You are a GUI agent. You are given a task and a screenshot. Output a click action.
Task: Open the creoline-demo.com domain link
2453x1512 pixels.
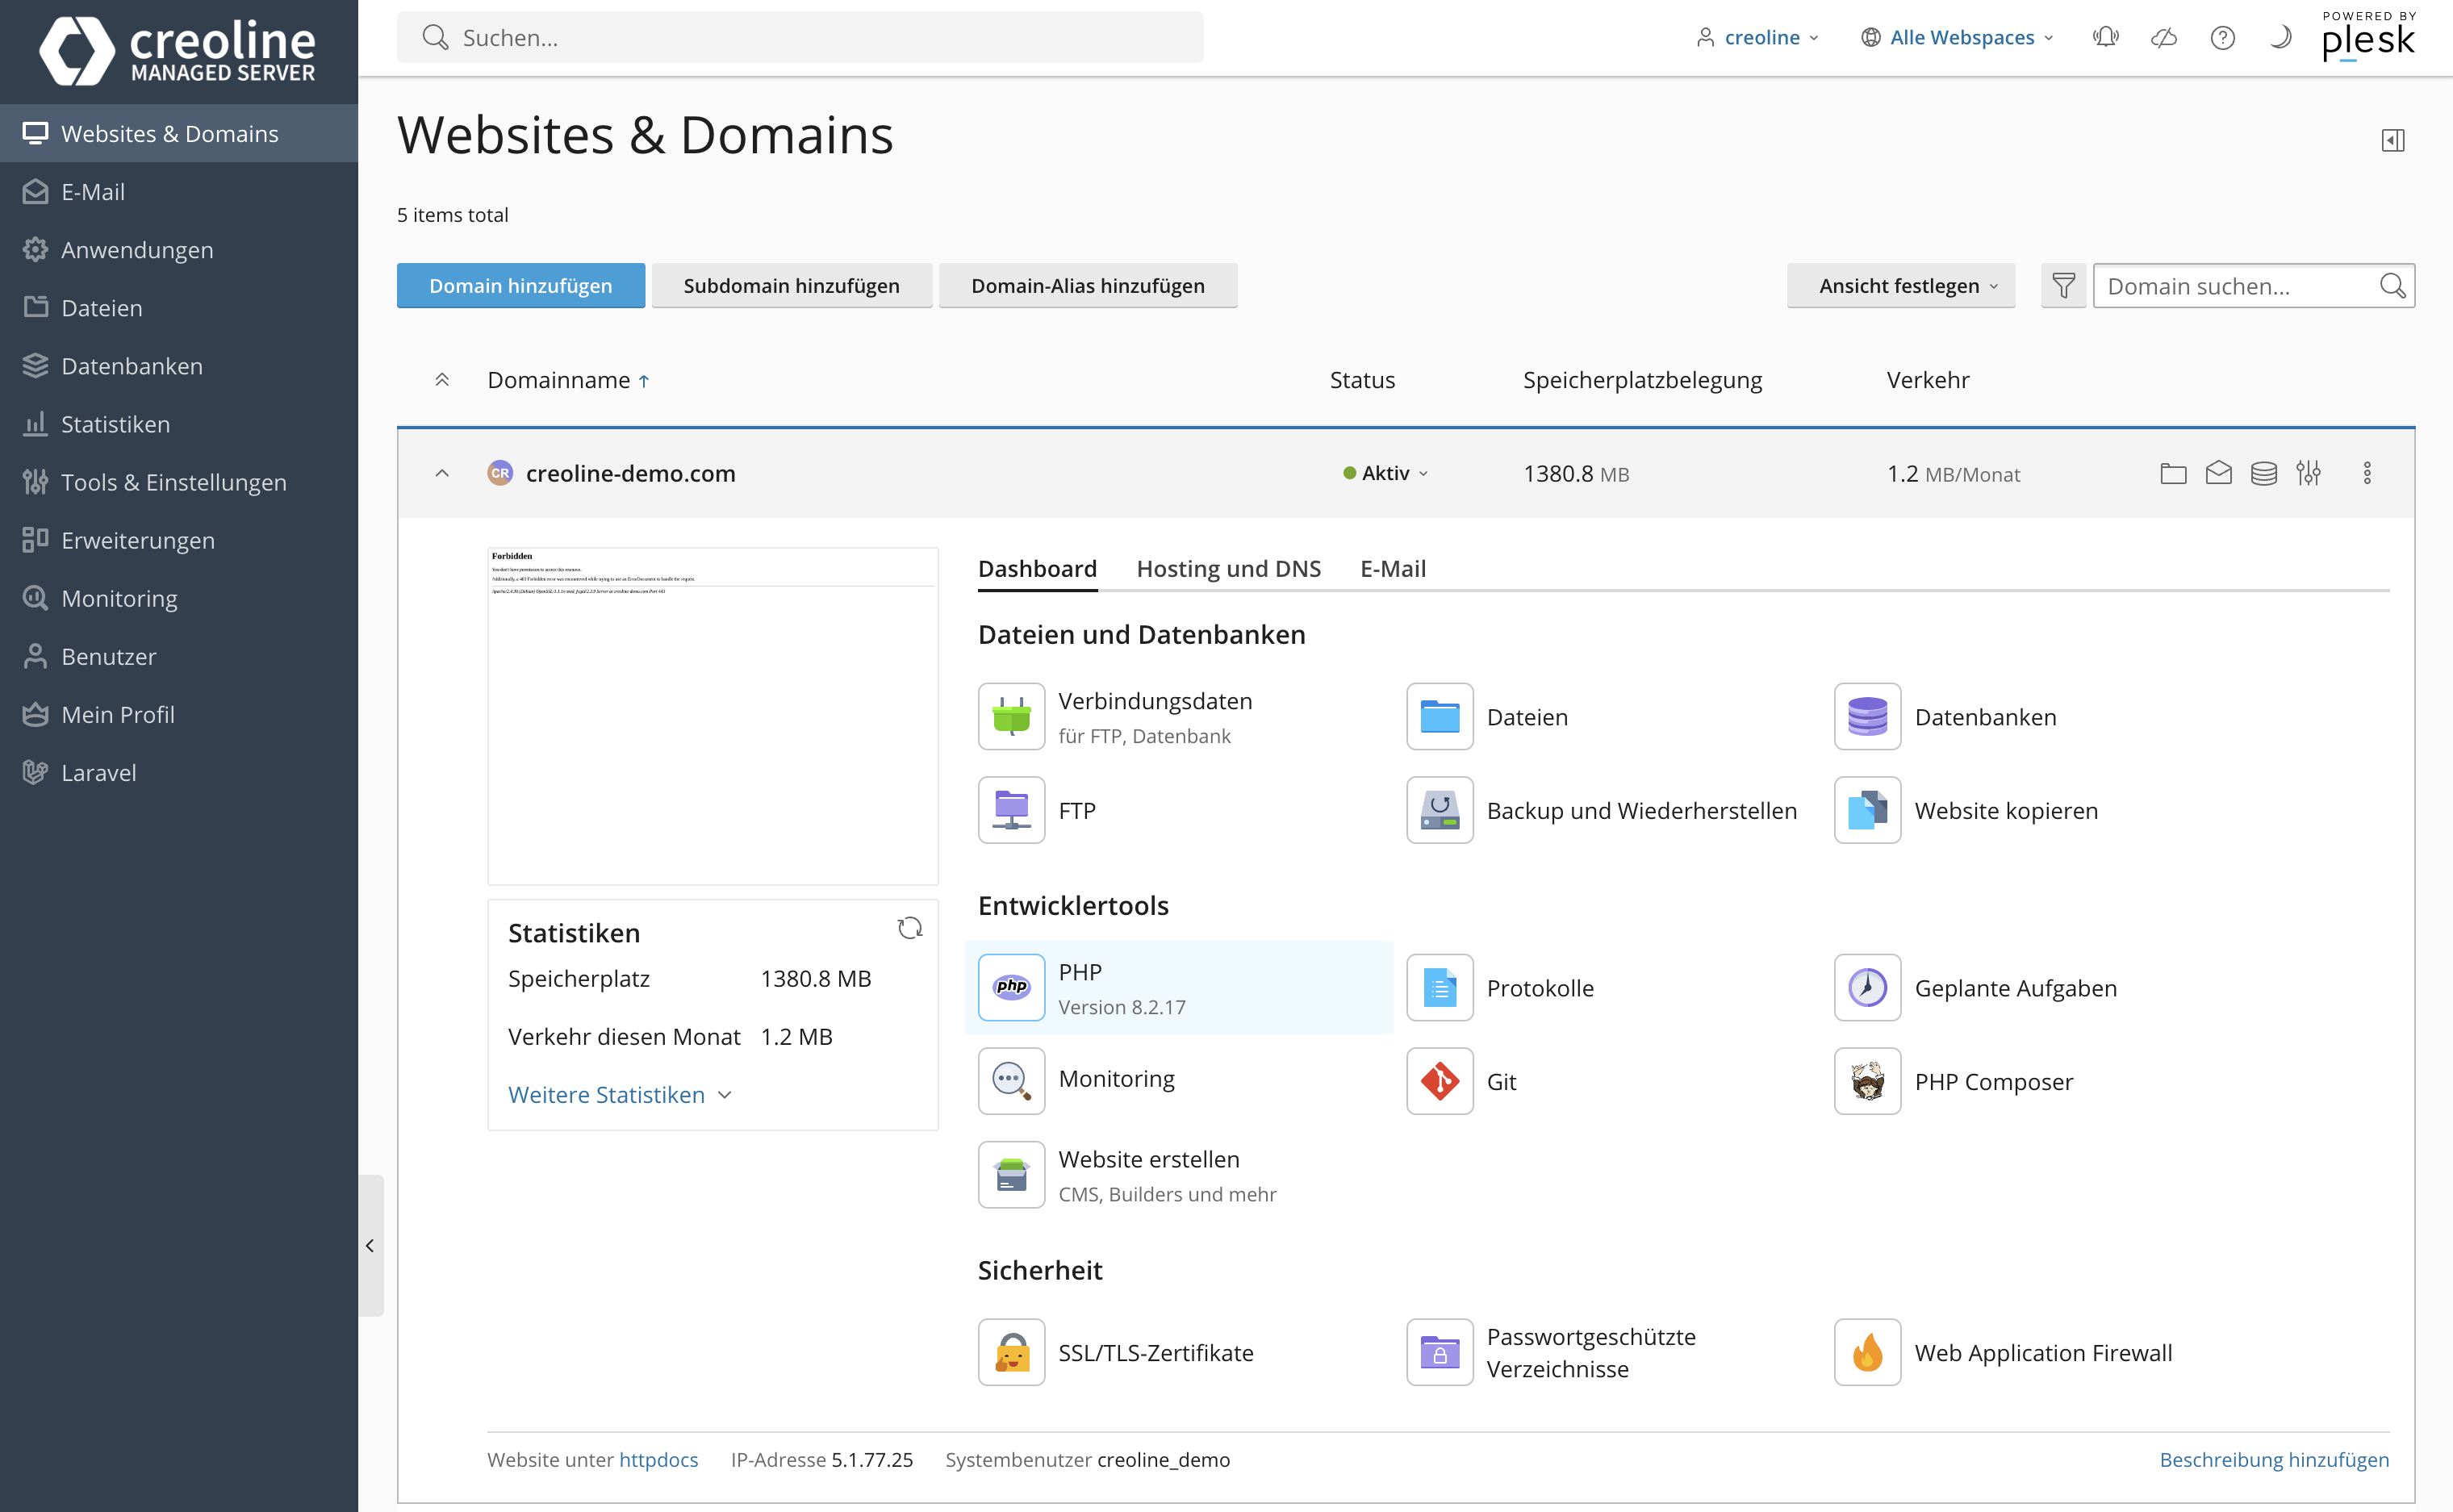[630, 473]
